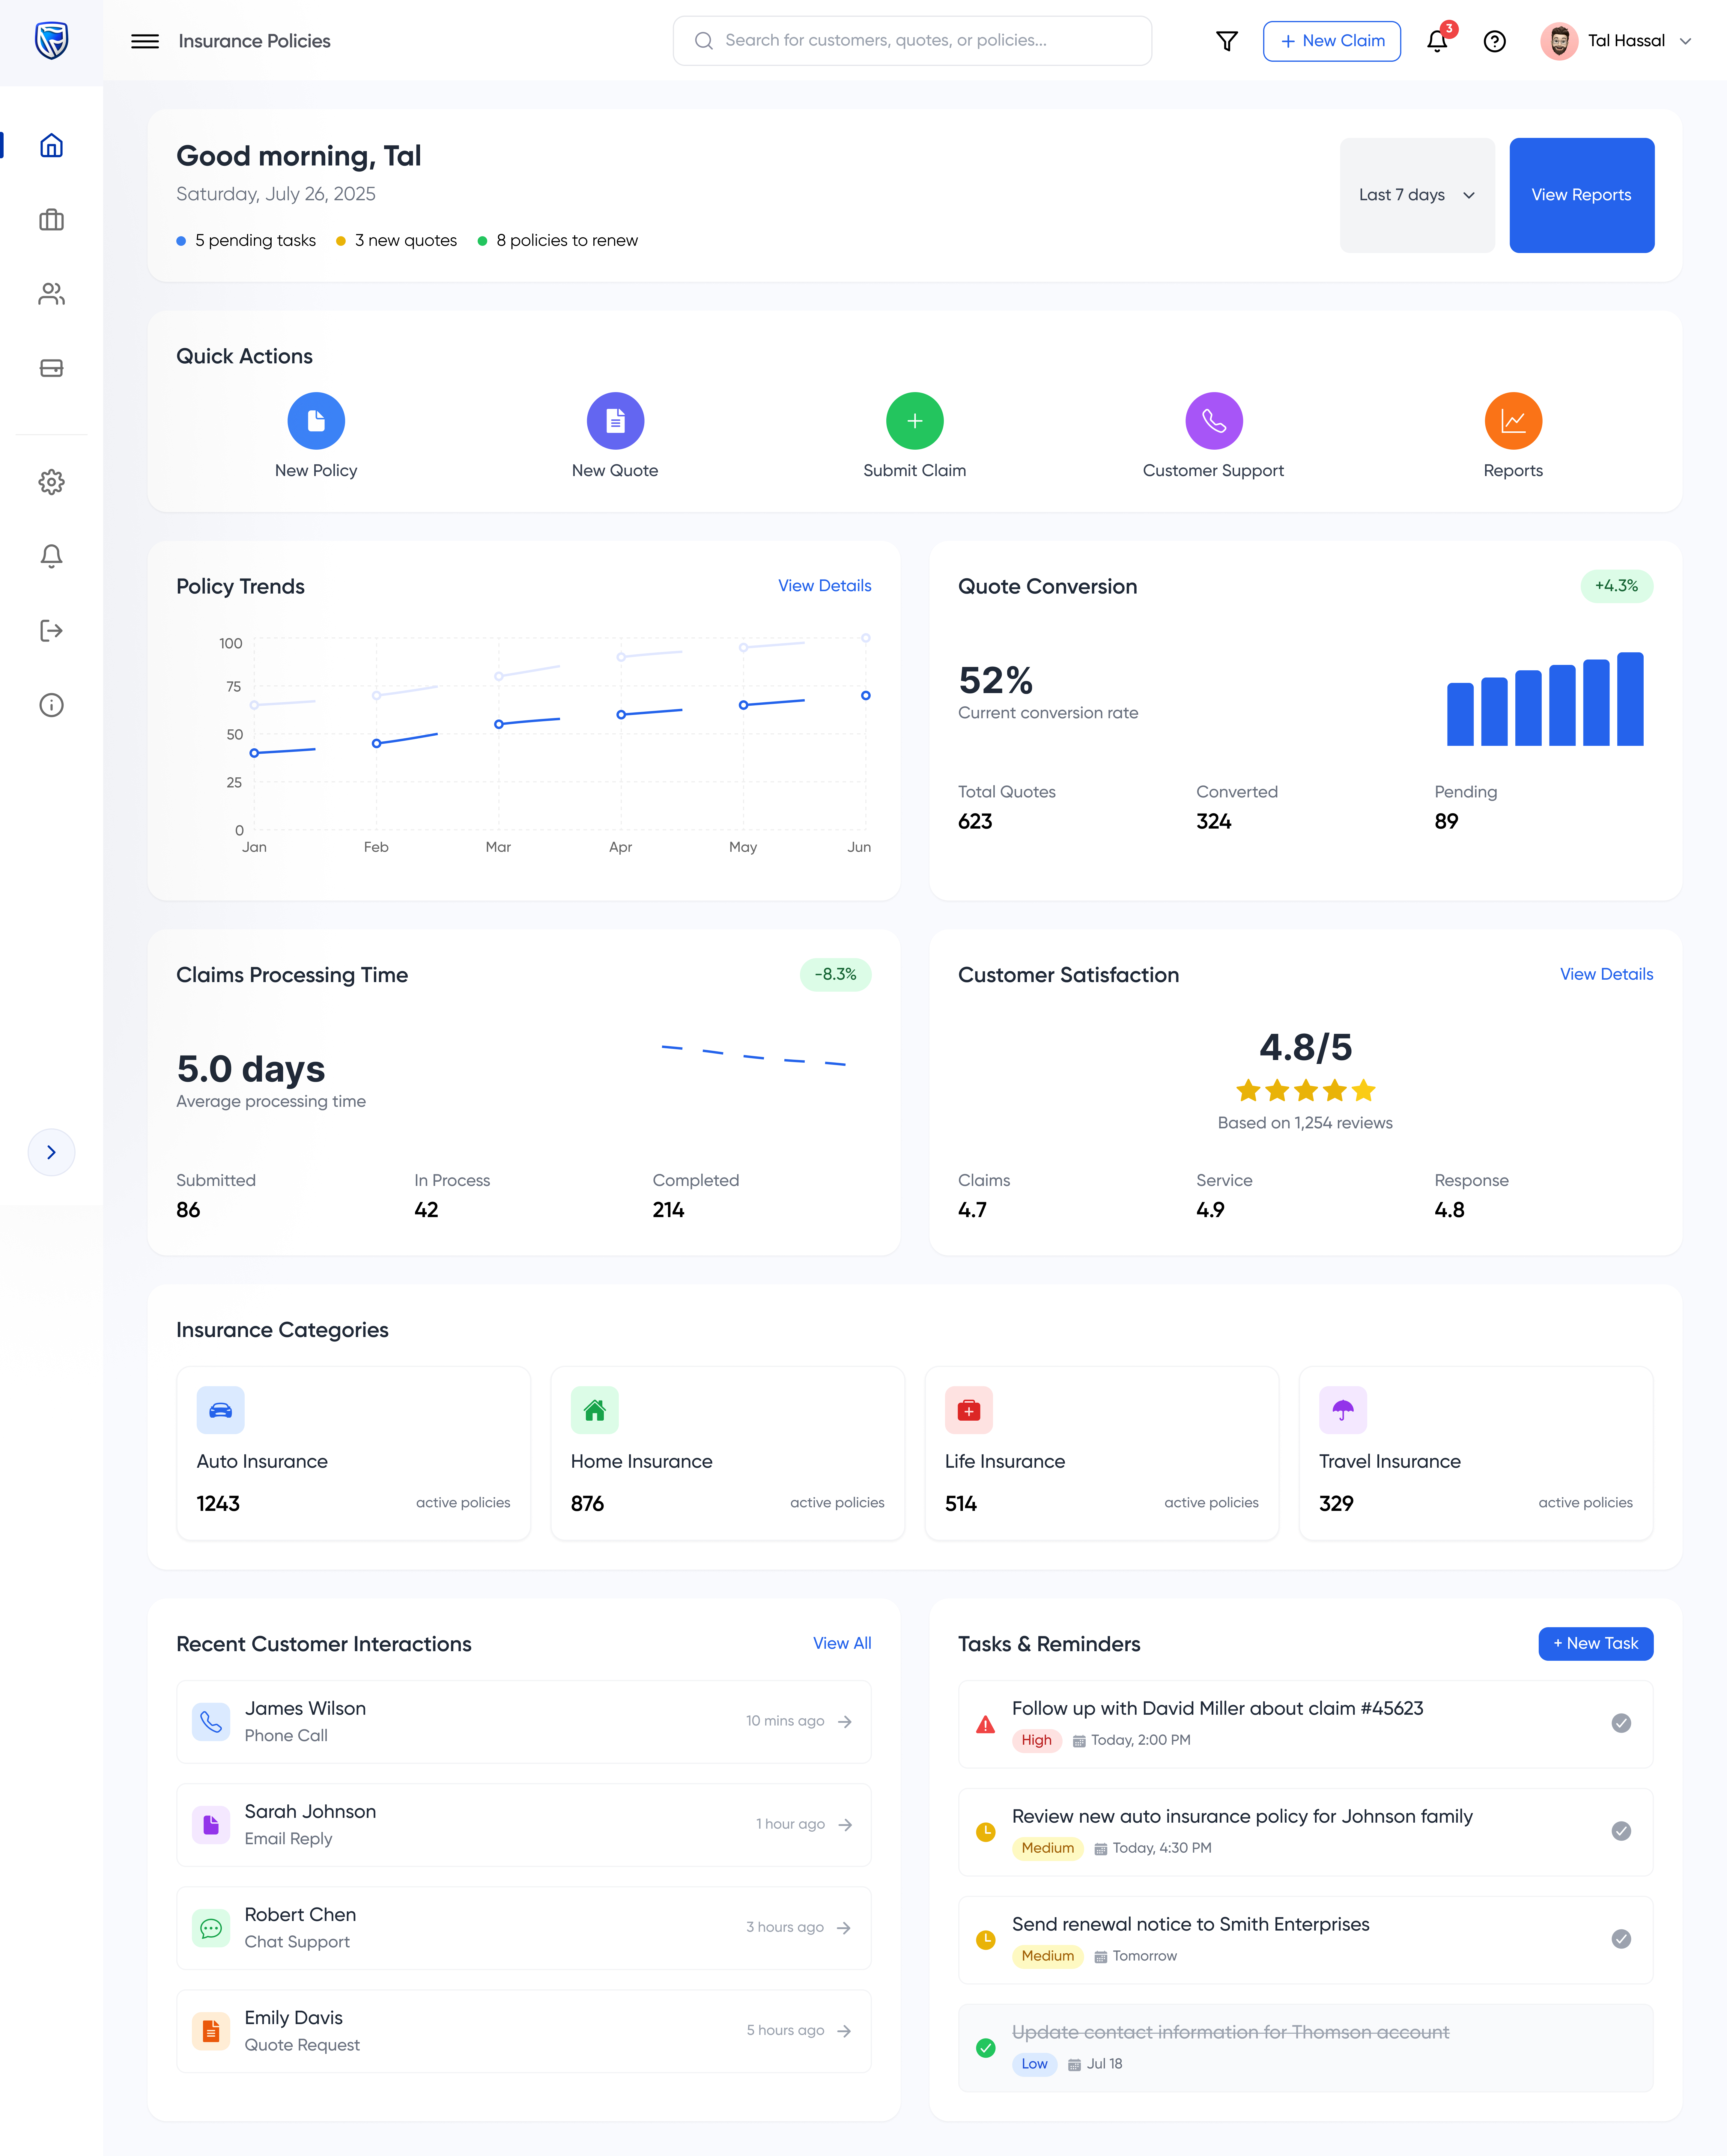Image resolution: width=1727 pixels, height=2156 pixels.
Task: Open View Details link in Policy Trends
Action: click(824, 586)
